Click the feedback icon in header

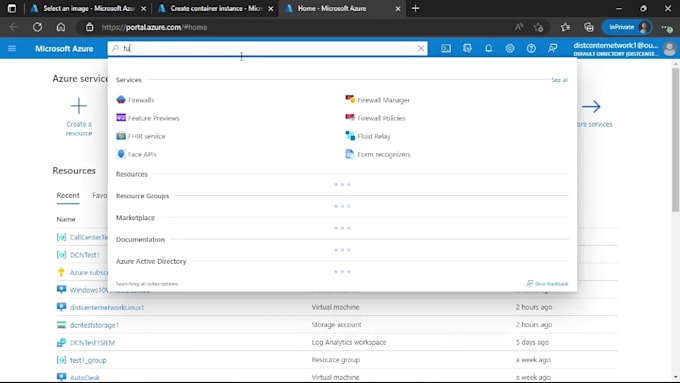tap(552, 49)
